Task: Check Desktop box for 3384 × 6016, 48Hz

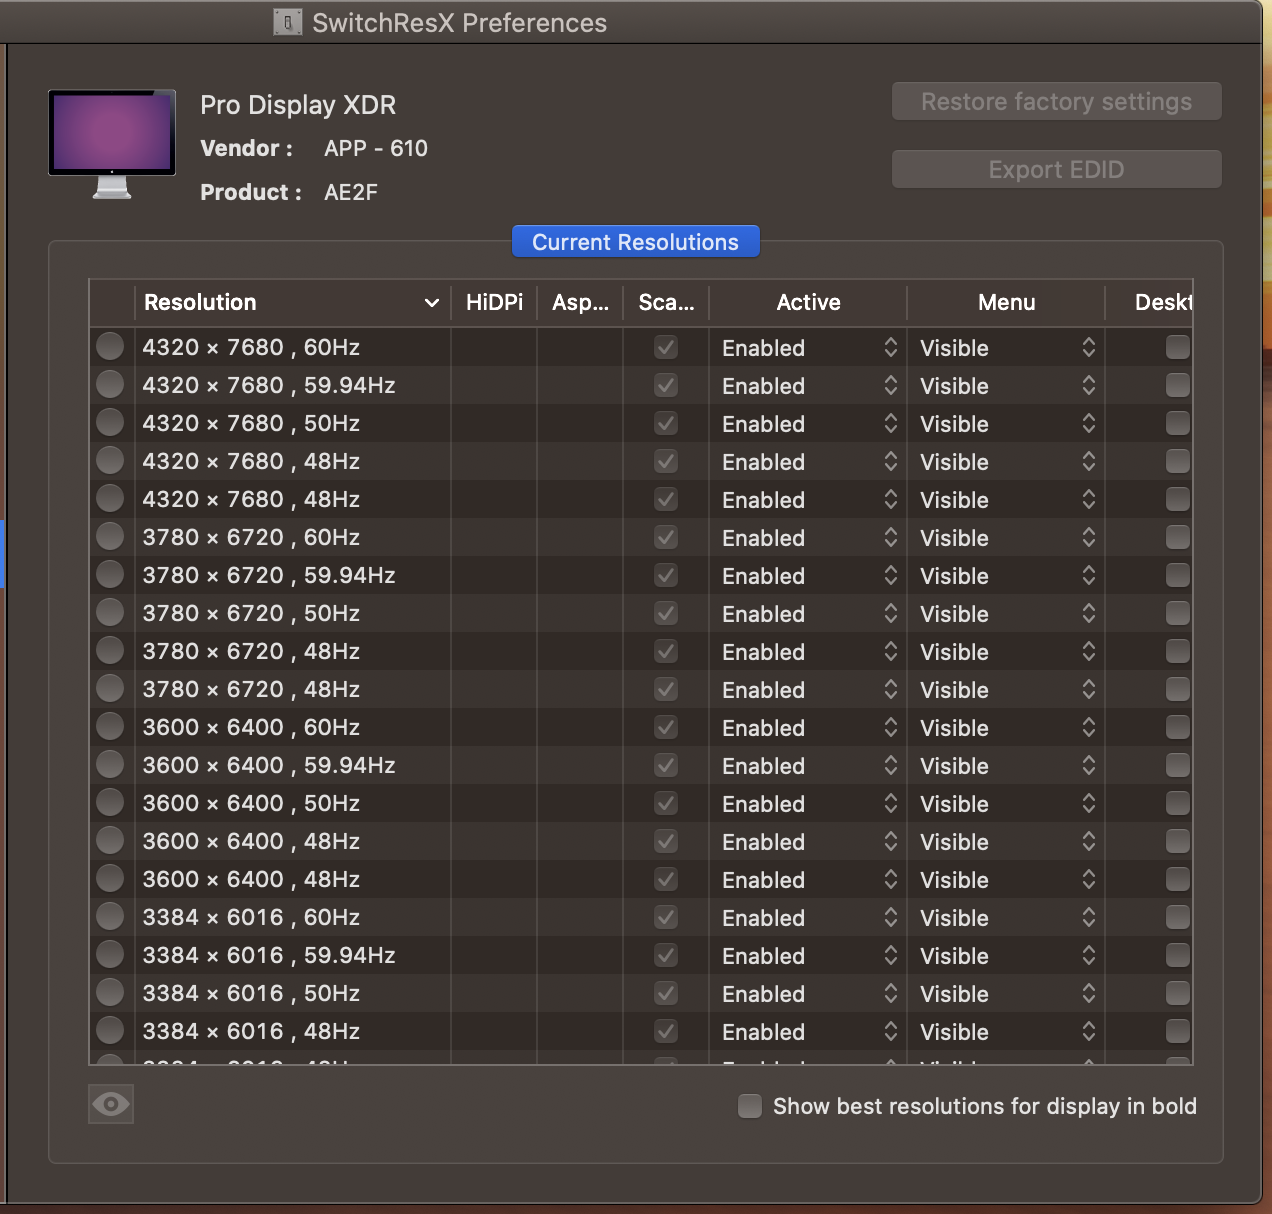Action: 1178,1031
